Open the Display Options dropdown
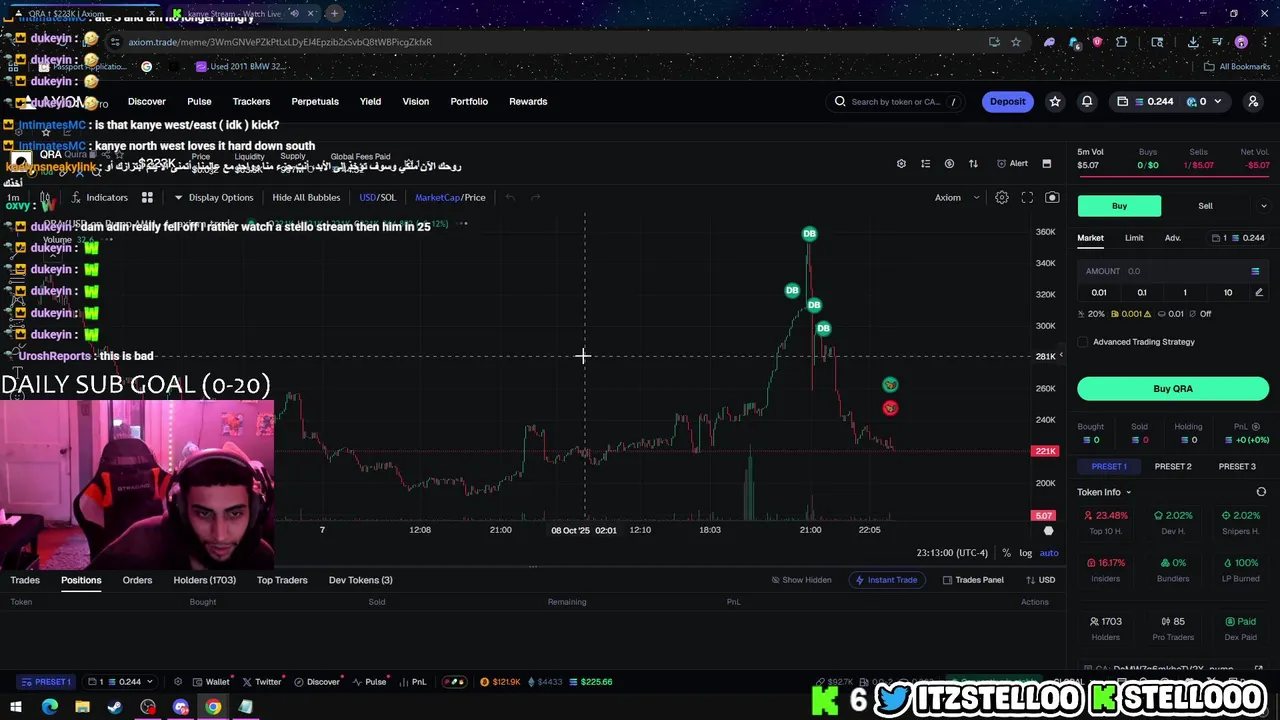The height and width of the screenshot is (720, 1280). click(x=214, y=197)
